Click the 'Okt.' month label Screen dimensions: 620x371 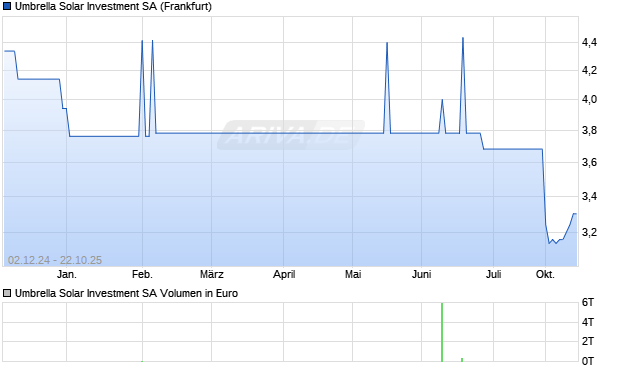click(545, 274)
